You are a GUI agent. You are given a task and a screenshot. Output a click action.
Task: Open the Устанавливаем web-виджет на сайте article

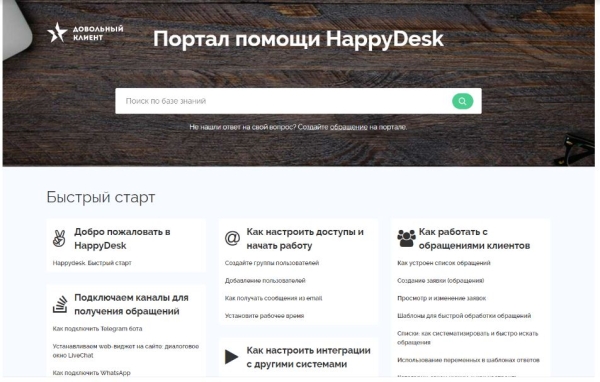point(126,351)
